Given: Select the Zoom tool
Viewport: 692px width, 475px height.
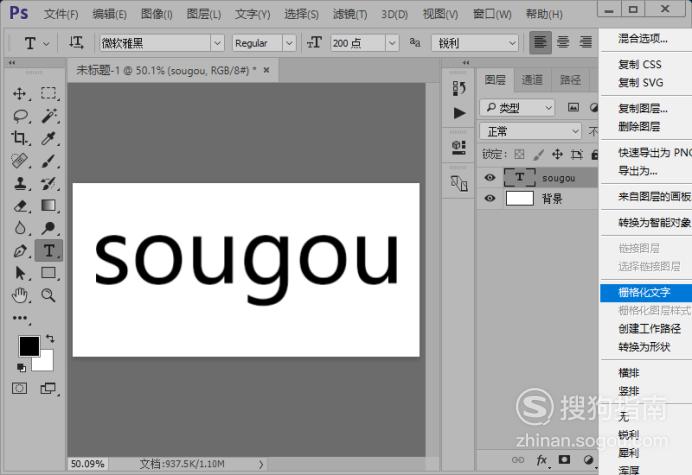Looking at the screenshot, I should pos(48,295).
